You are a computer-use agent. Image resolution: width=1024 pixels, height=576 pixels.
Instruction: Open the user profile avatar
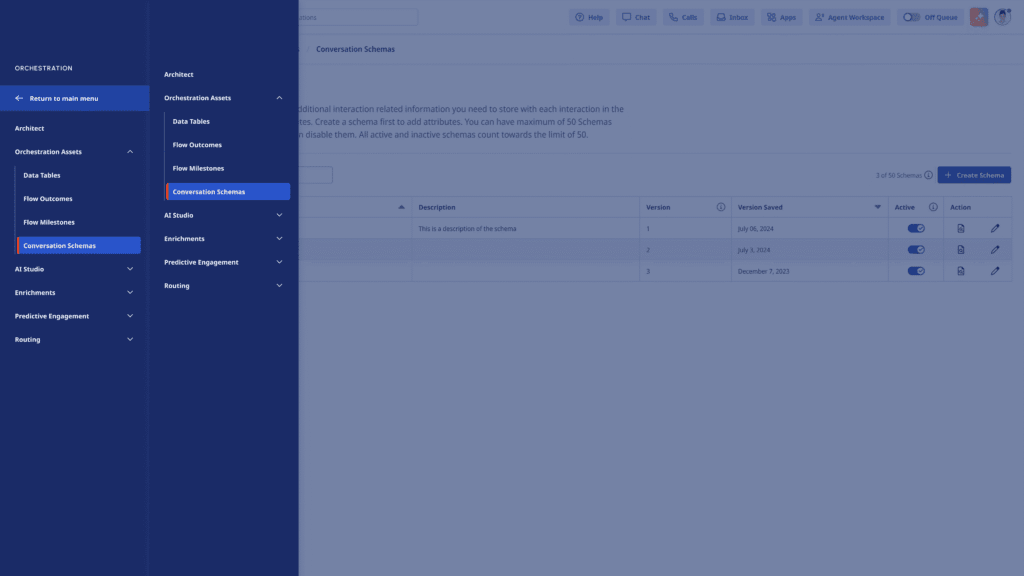[1002, 18]
